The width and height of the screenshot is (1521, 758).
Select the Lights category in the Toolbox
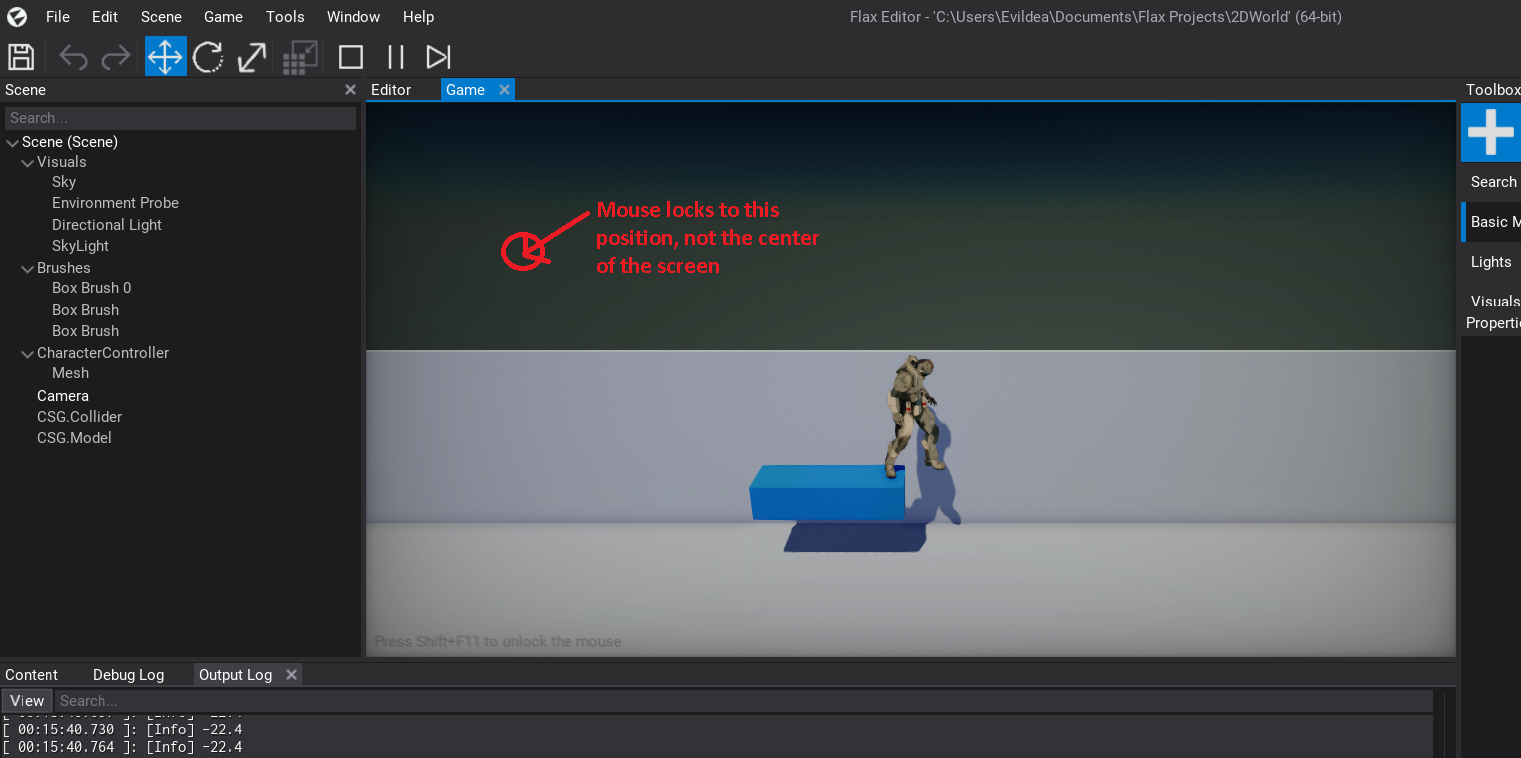(1491, 261)
